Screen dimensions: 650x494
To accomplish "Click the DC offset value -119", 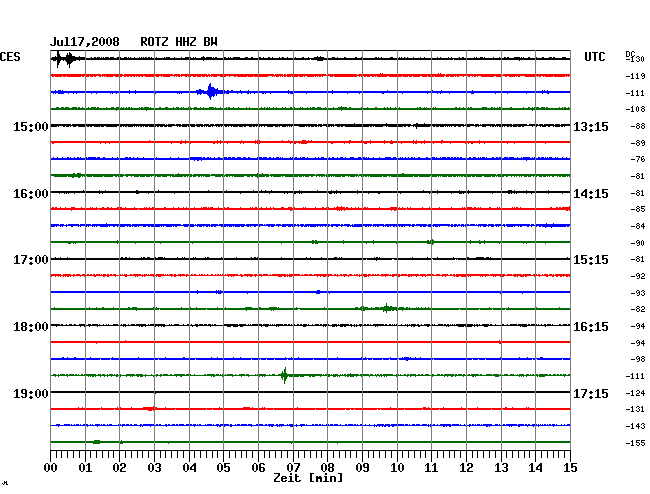I will tap(635, 76).
